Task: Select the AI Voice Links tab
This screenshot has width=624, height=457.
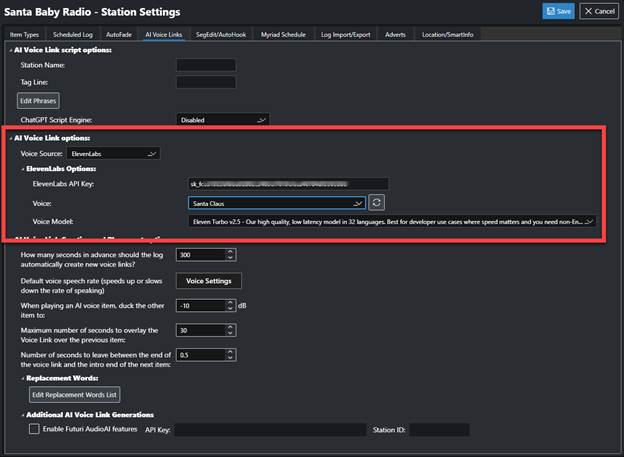Action: click(x=164, y=35)
